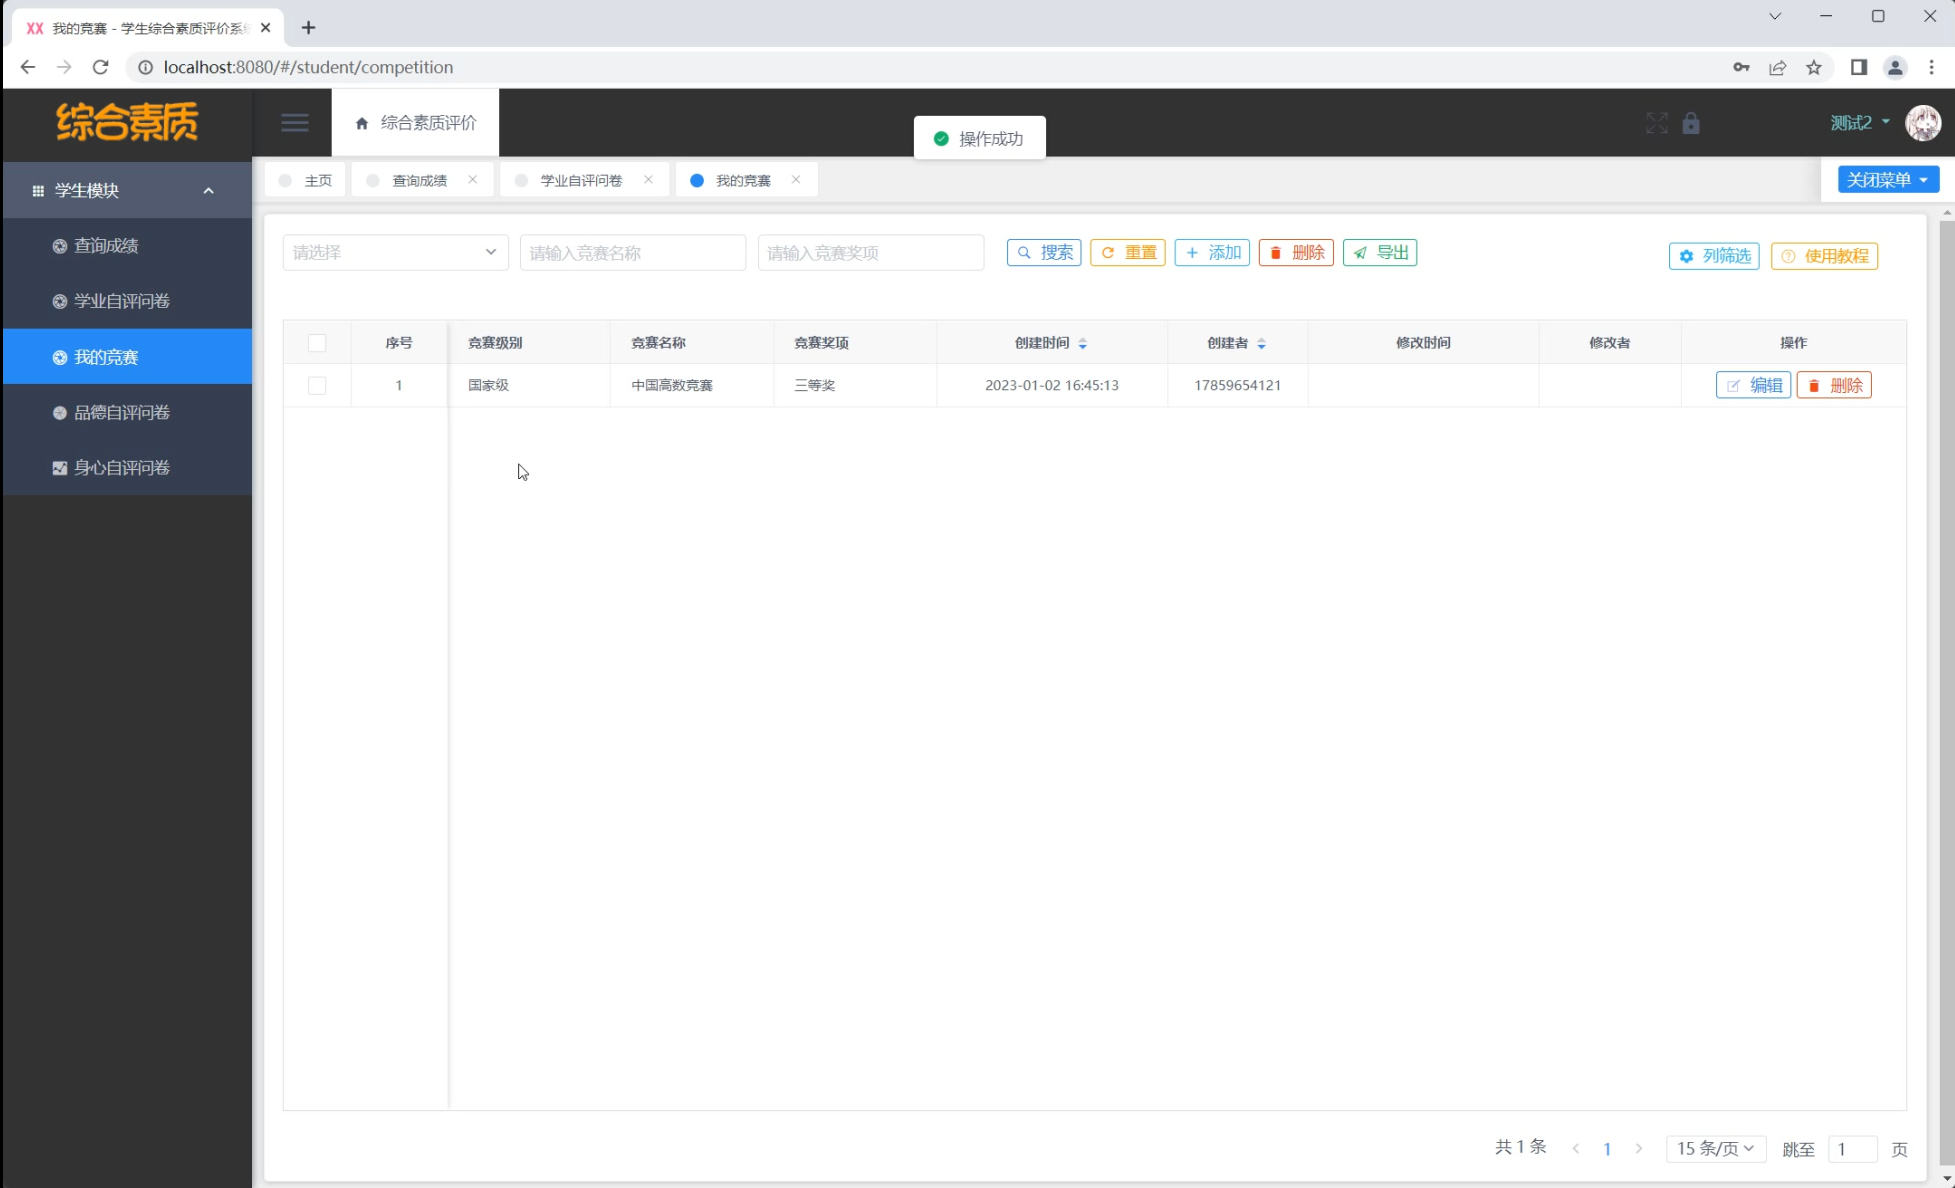Click the fullscreen toggle icon
Screen dimensions: 1955x1188
pyautogui.click(x=1656, y=123)
